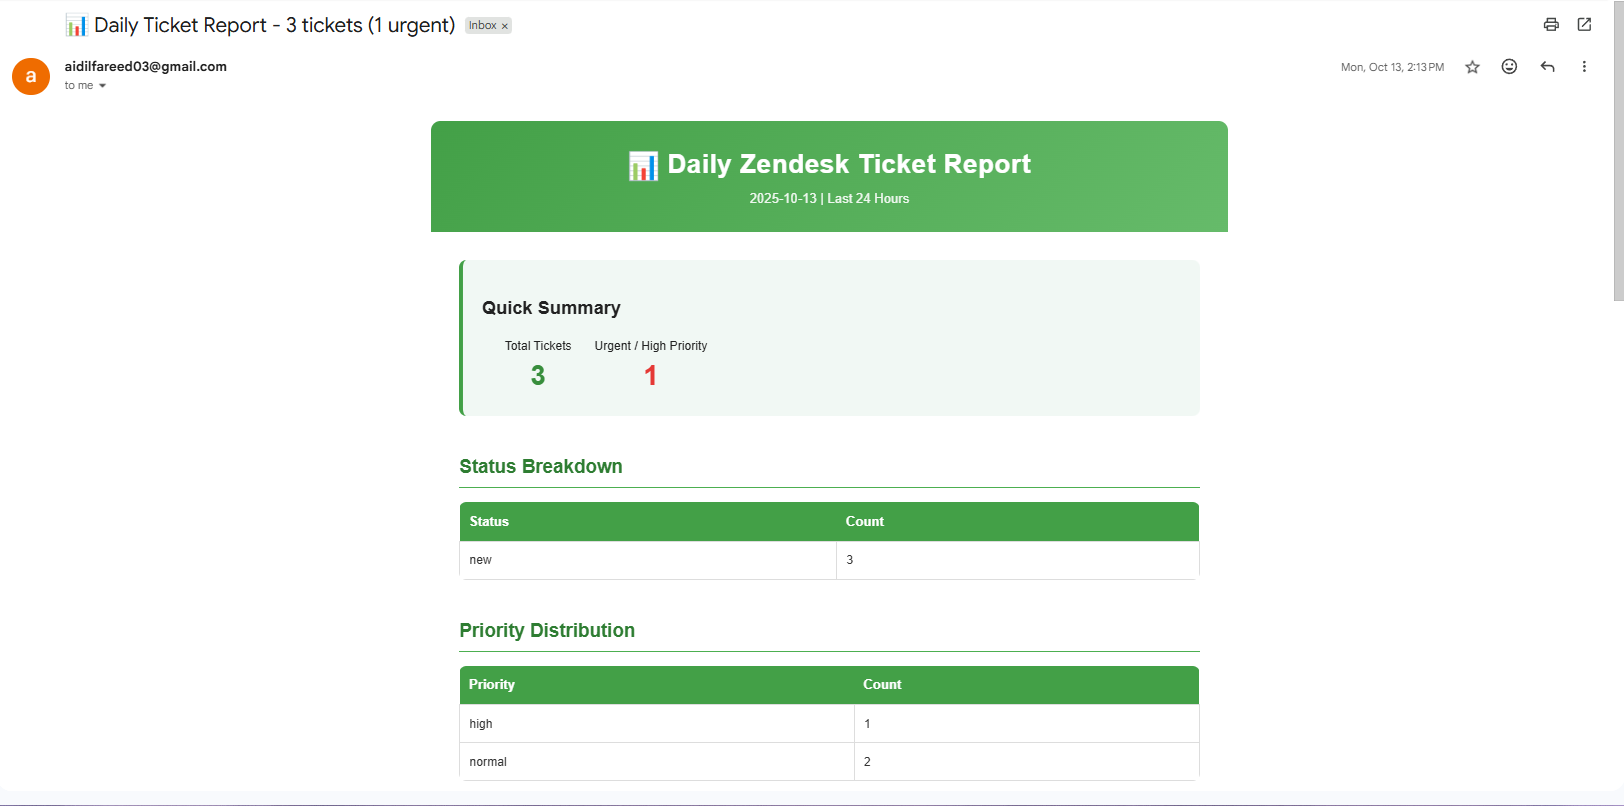Open the More options menu
The width and height of the screenshot is (1624, 806).
[x=1584, y=67]
